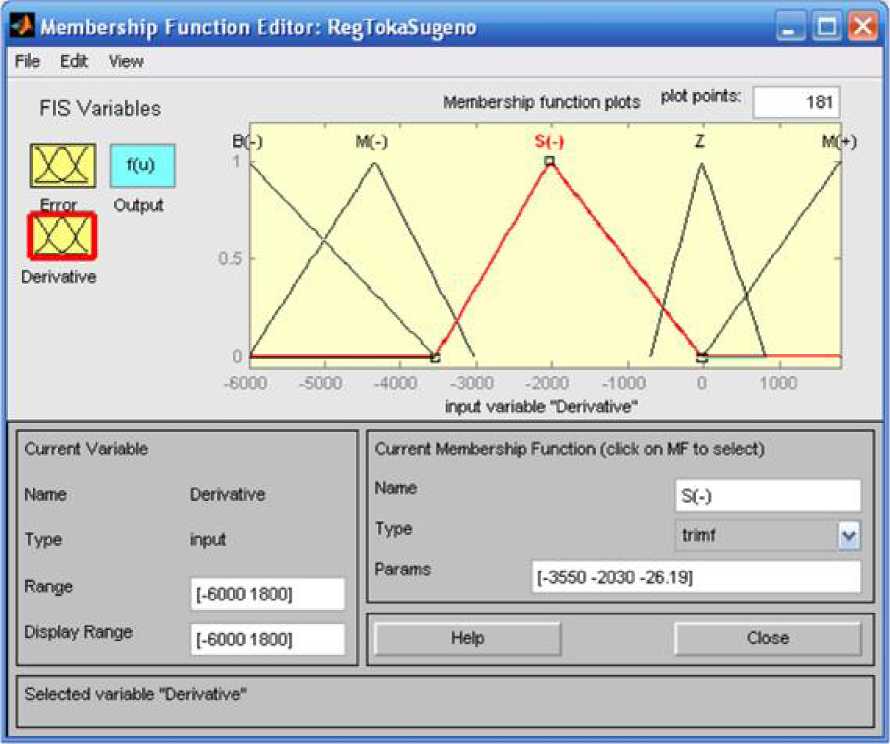Click the Params input field

click(696, 577)
